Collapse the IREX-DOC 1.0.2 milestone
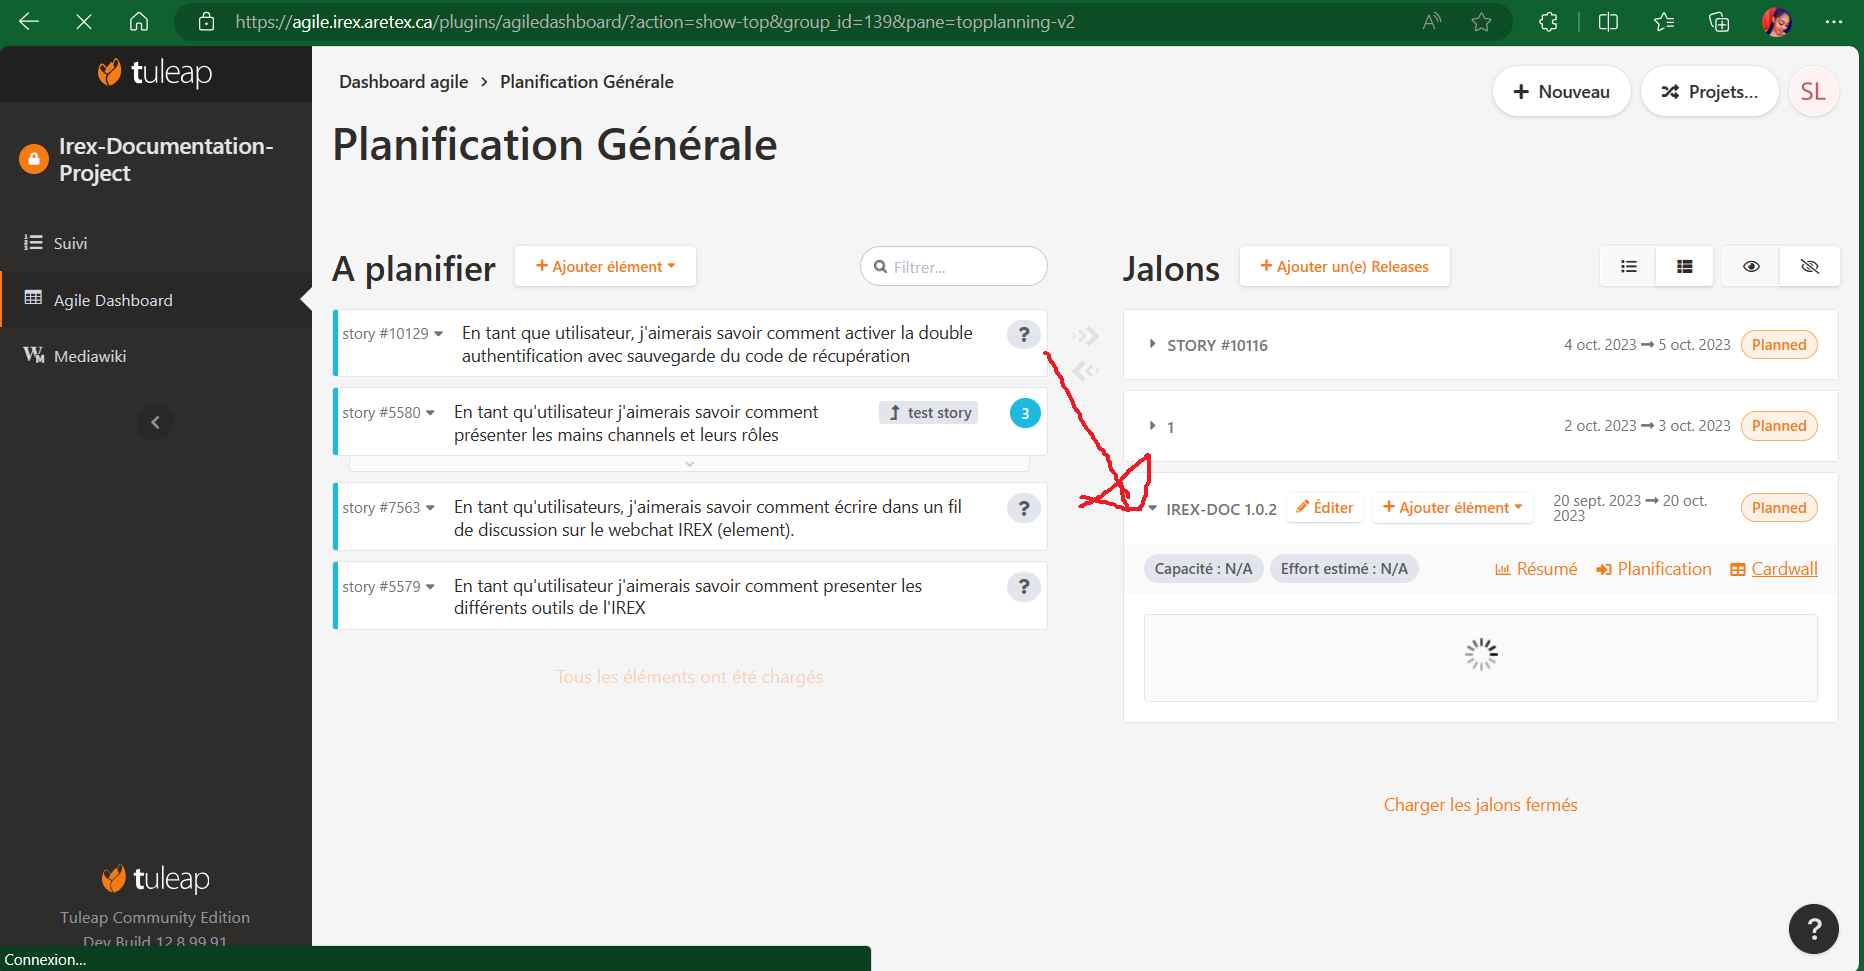This screenshot has width=1864, height=971. coord(1152,509)
